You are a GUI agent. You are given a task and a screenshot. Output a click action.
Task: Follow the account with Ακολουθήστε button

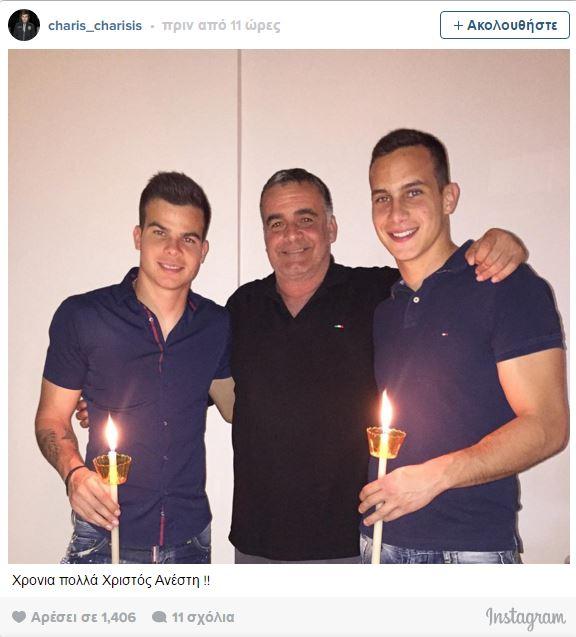505,25
